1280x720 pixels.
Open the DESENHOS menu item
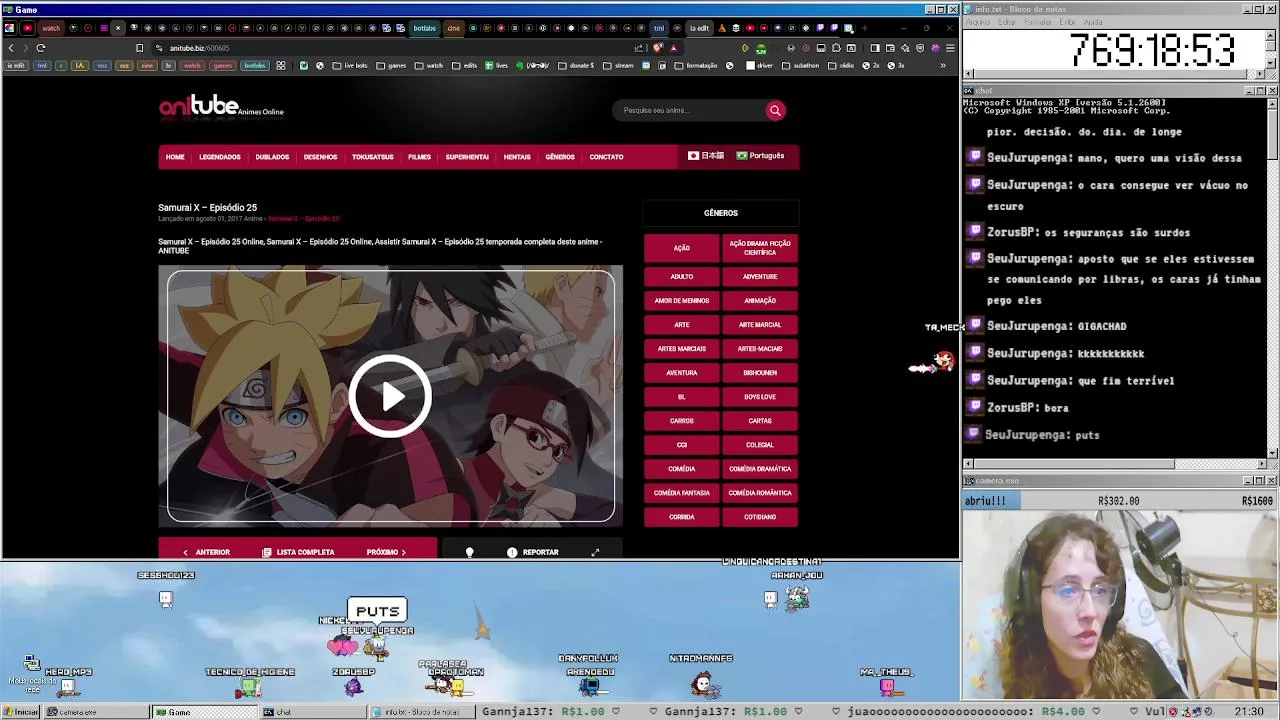tap(320, 157)
